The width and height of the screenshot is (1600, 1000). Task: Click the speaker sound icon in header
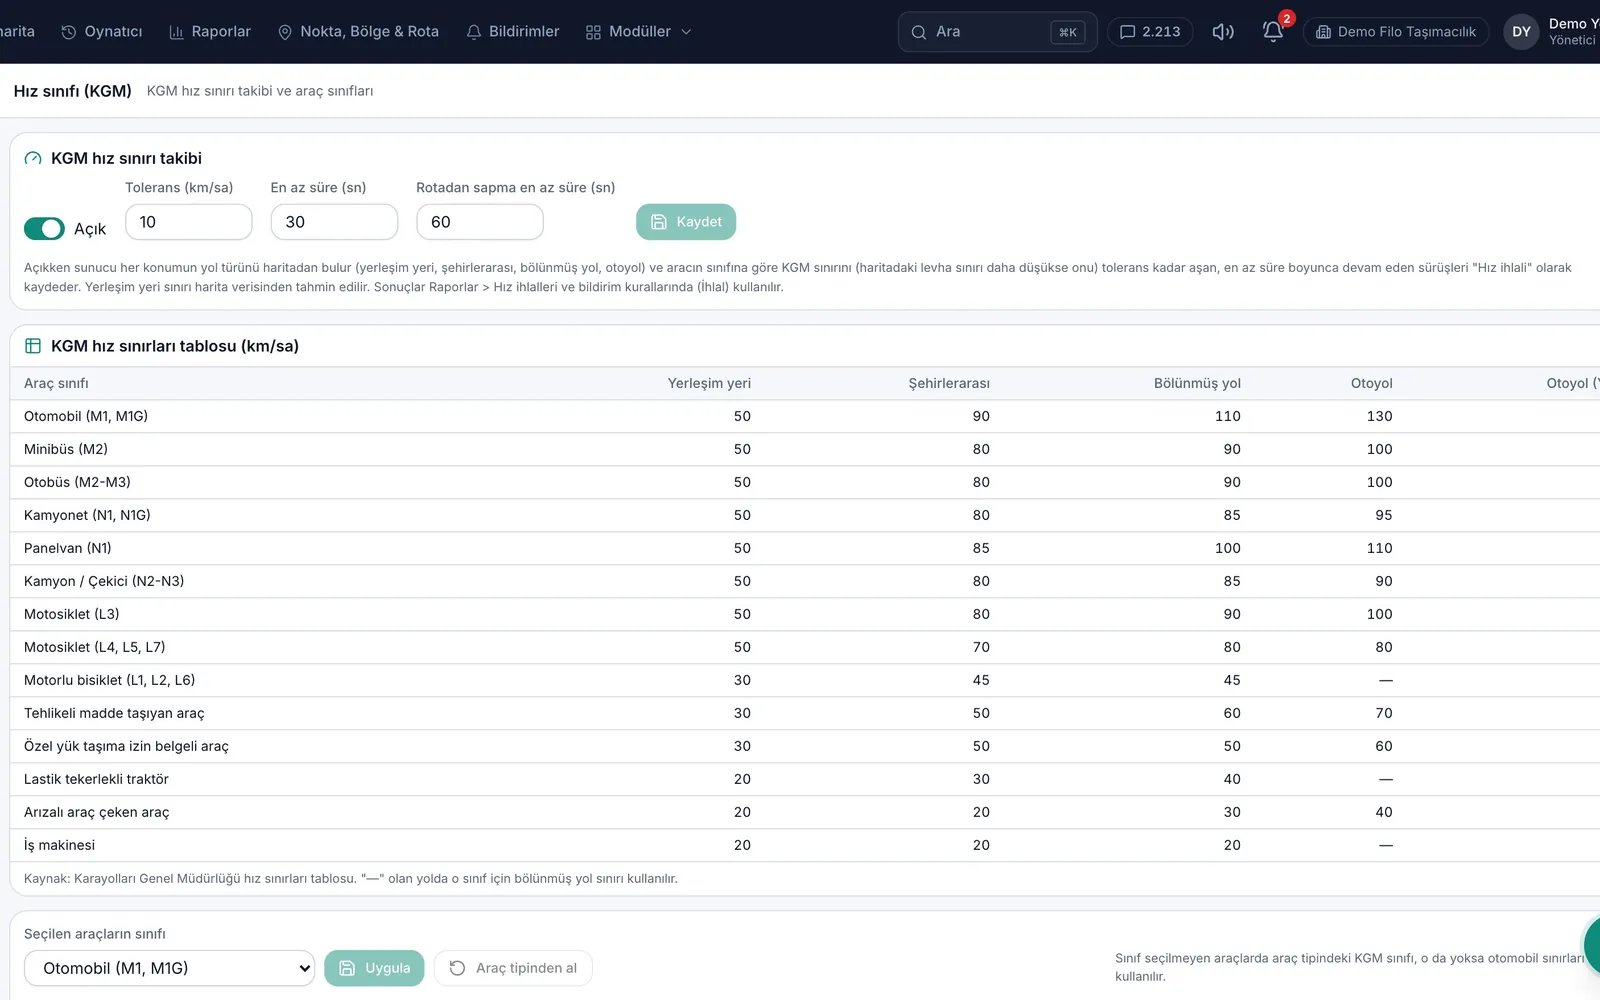[1223, 32]
